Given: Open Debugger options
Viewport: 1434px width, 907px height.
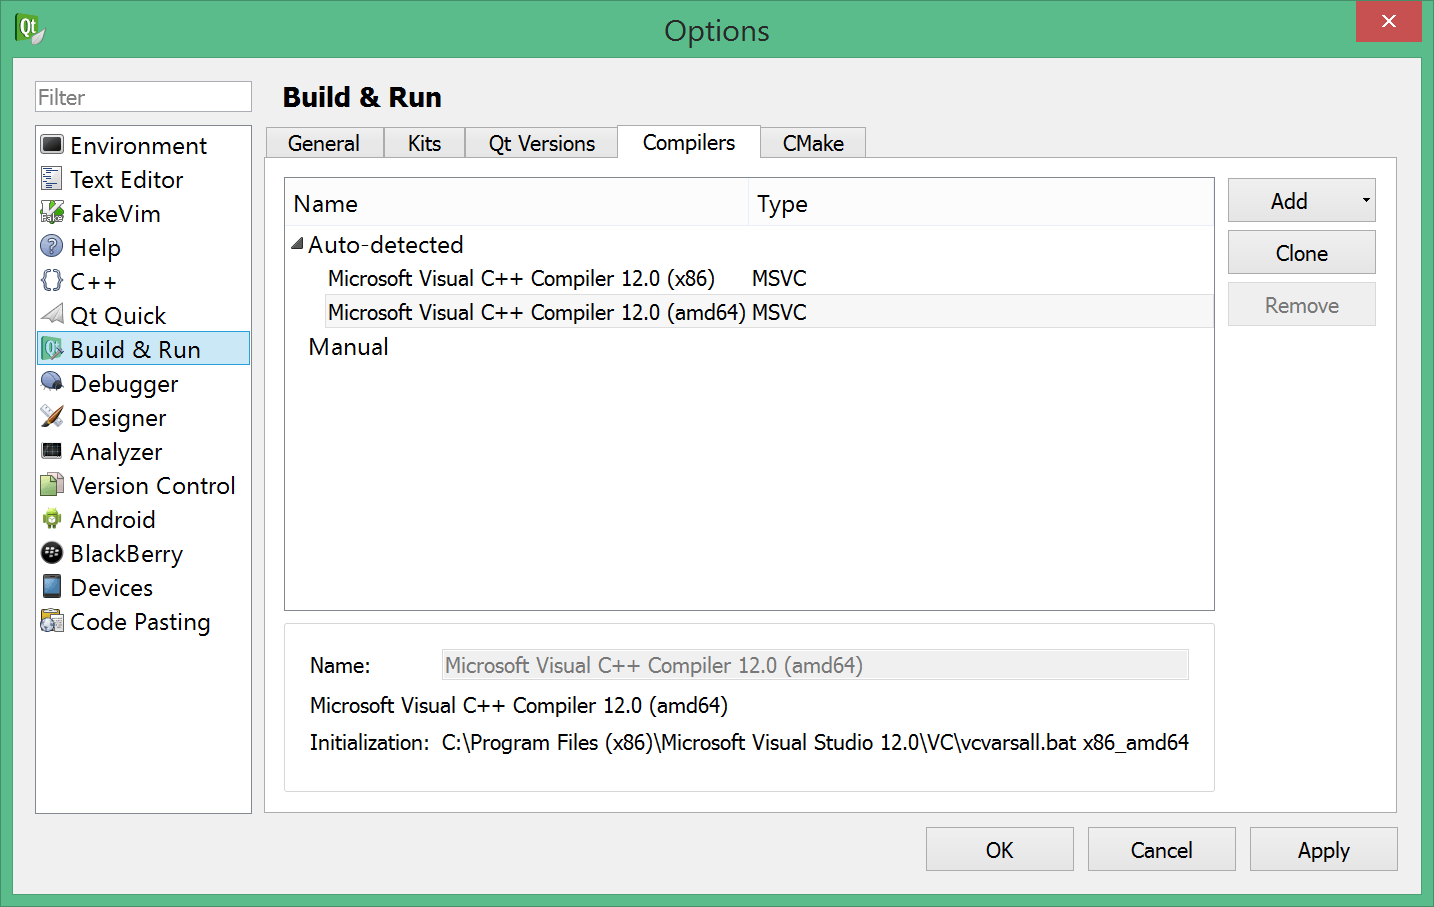Looking at the screenshot, I should (124, 384).
